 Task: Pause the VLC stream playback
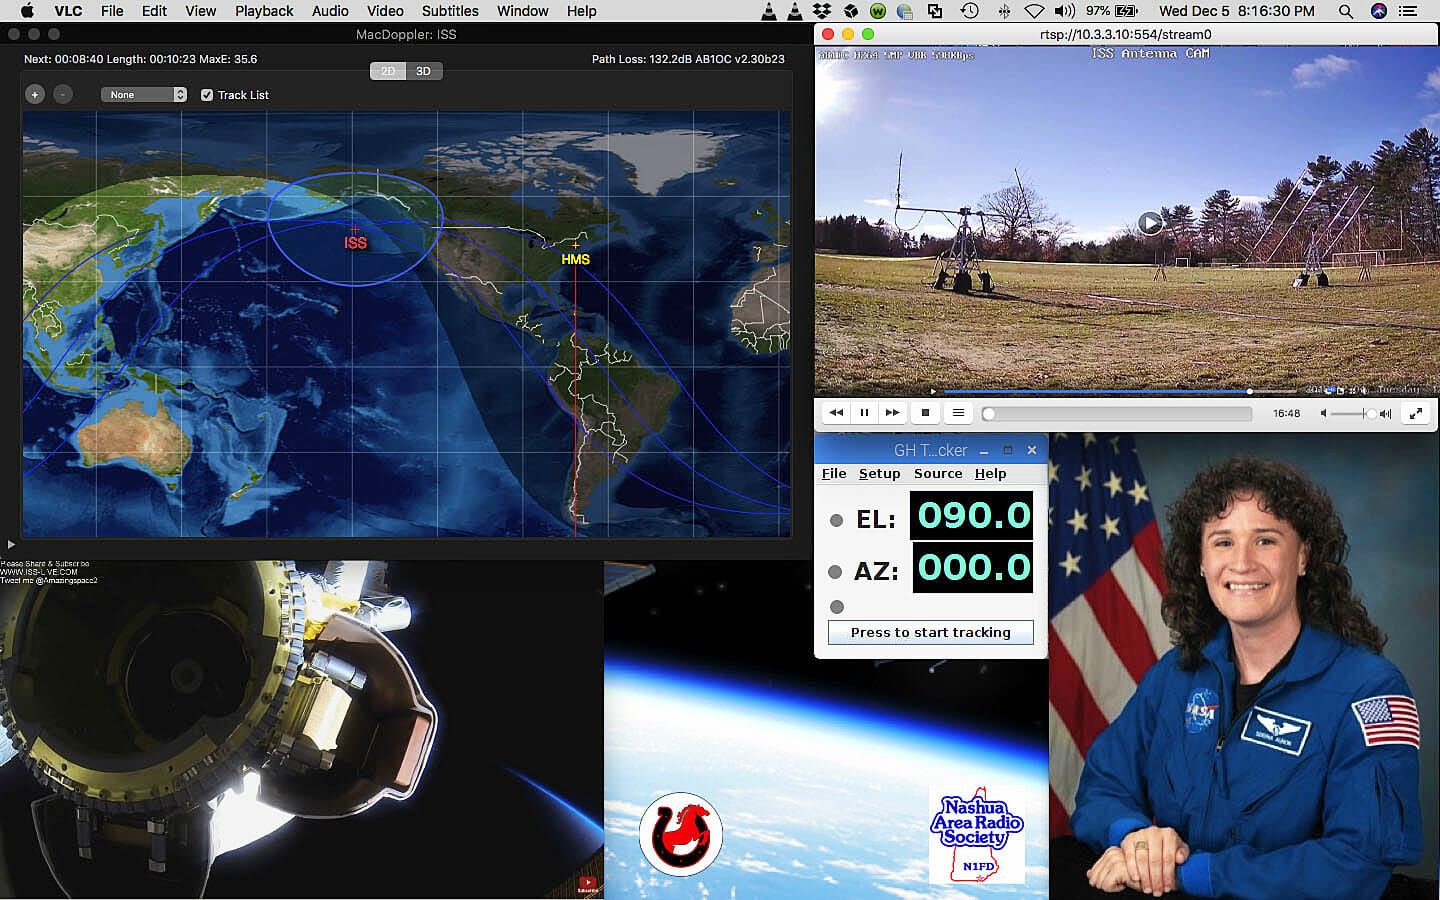(x=865, y=412)
